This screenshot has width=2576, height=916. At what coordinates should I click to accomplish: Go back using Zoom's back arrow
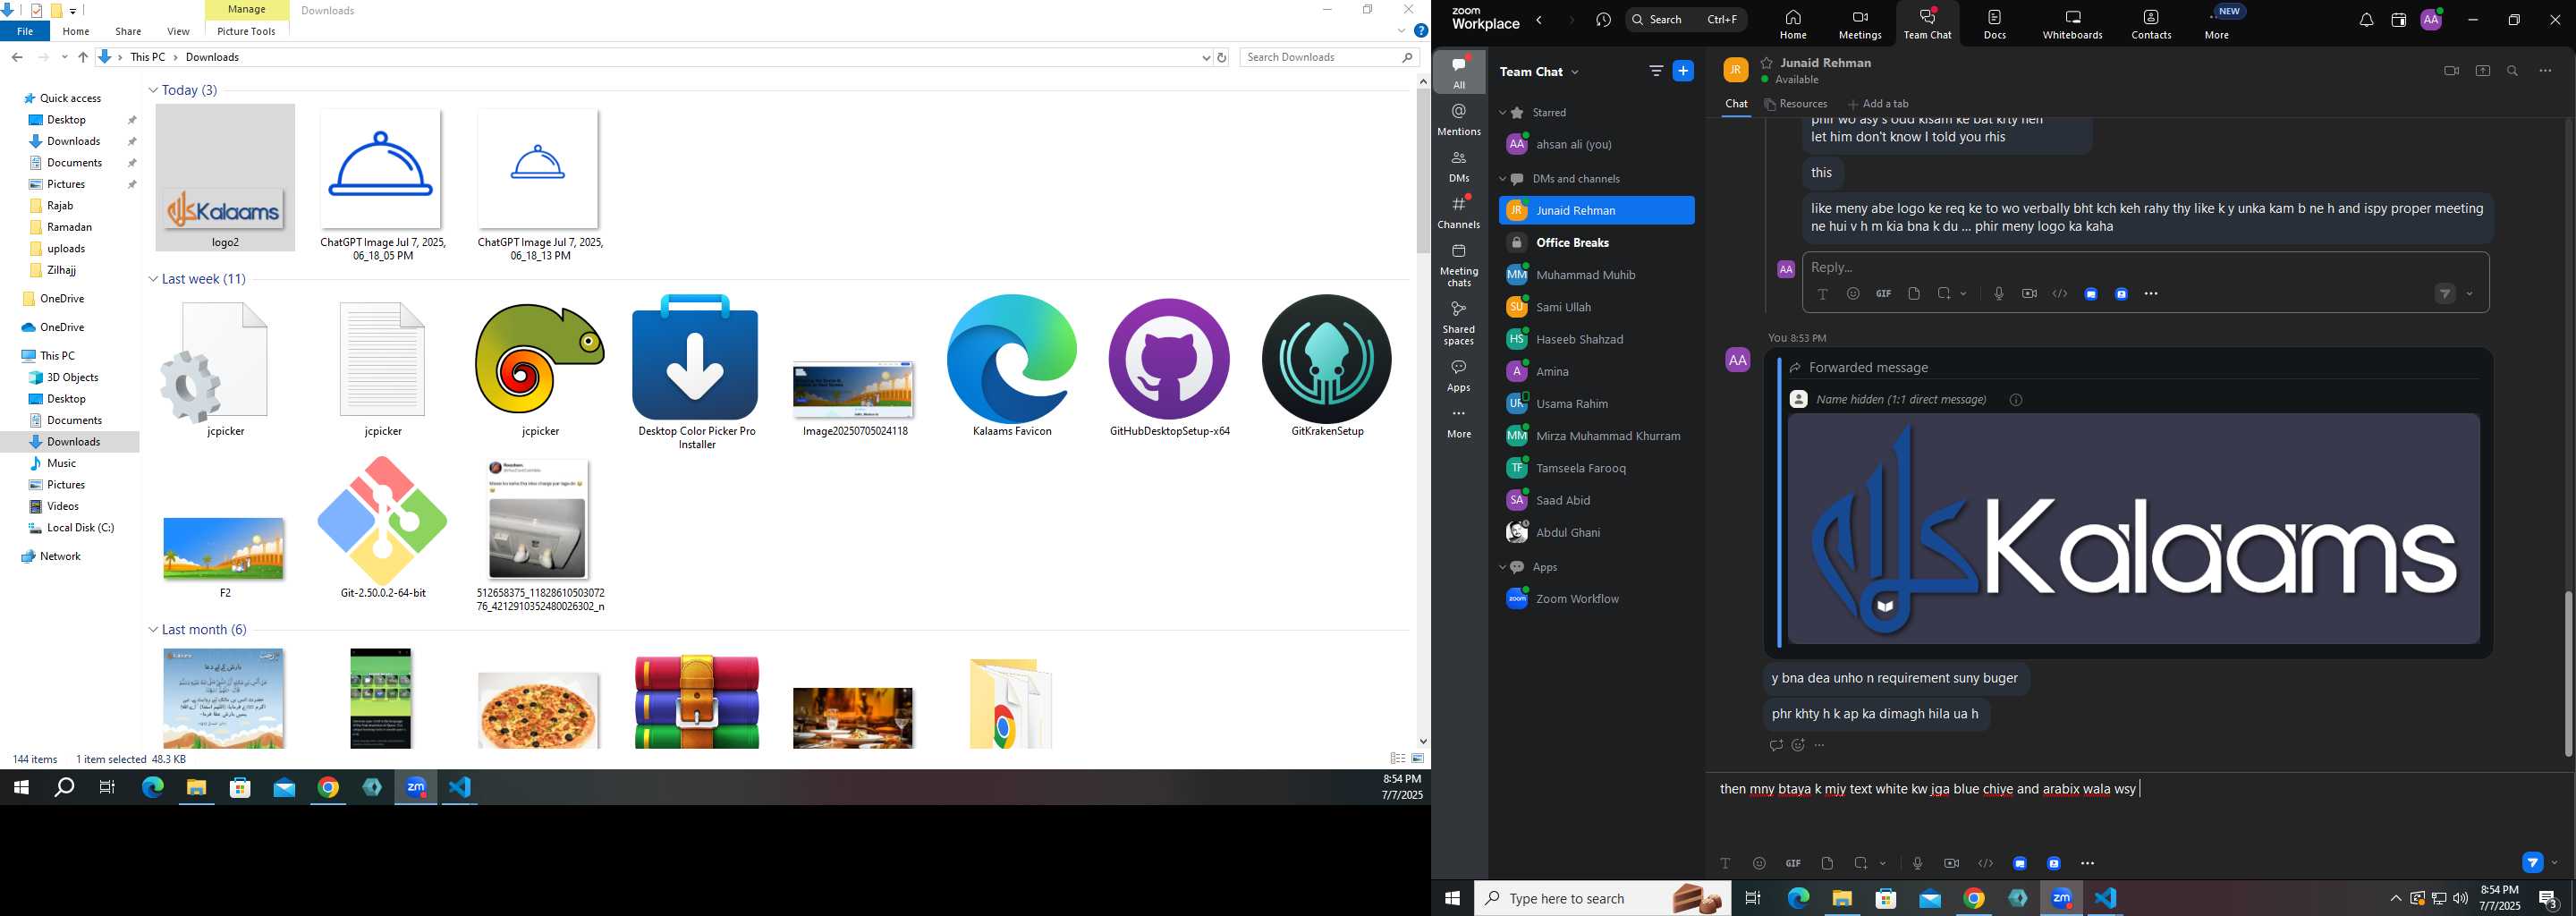1539,20
